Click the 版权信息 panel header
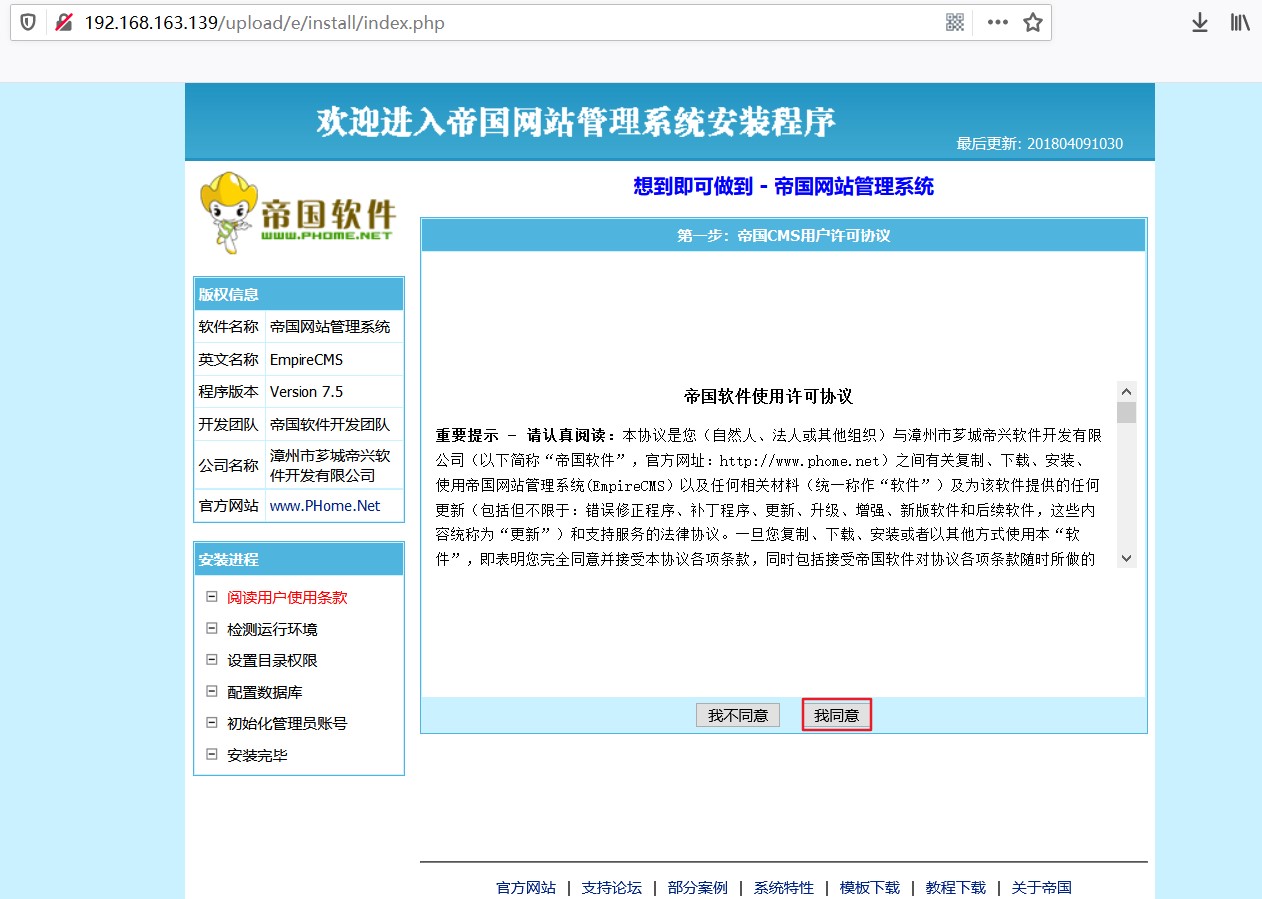The width and height of the screenshot is (1262, 899). pyautogui.click(x=299, y=294)
